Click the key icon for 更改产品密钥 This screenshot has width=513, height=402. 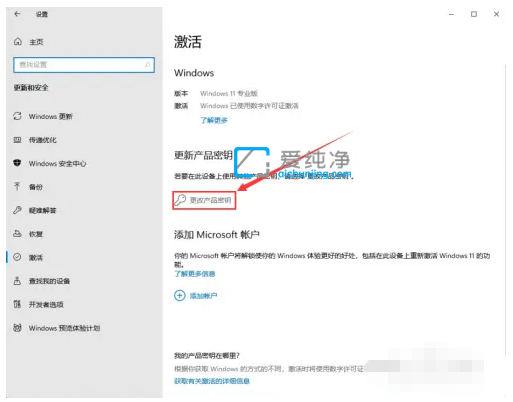[x=181, y=200]
